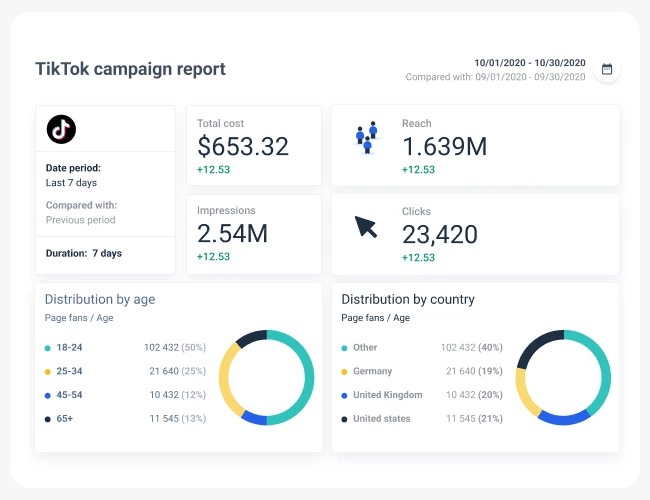650x500 pixels.
Task: Select the Distribution by country heading
Action: coord(408,299)
